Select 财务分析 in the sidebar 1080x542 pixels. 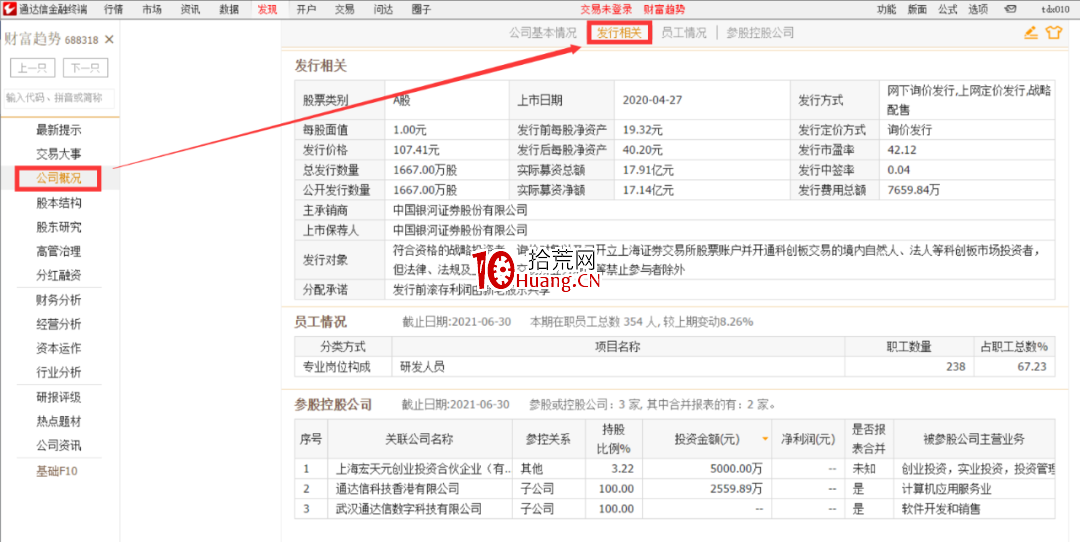59,300
